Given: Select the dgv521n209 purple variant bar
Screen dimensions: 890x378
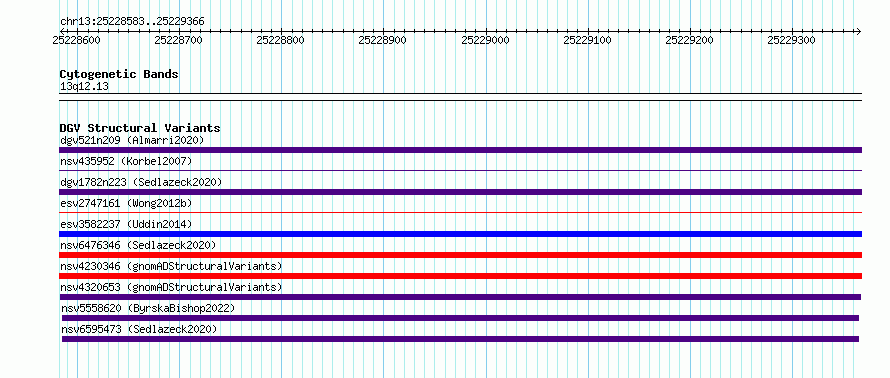Looking at the screenshot, I should [460, 150].
